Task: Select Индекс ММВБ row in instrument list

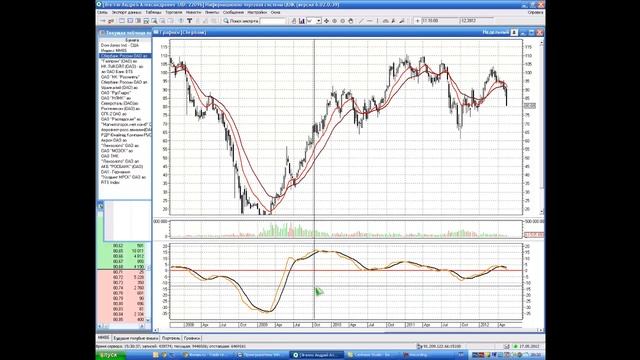Action: point(125,51)
